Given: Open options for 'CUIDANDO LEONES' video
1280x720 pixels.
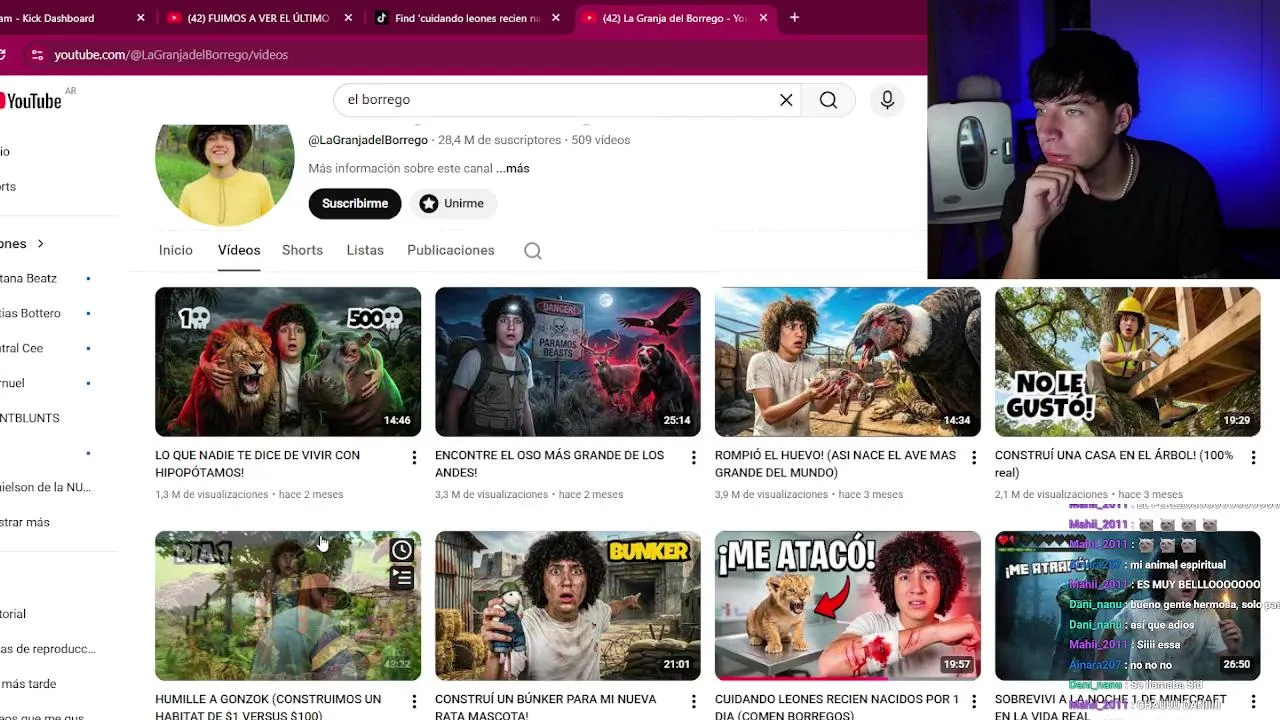Looking at the screenshot, I should pos(974,702).
